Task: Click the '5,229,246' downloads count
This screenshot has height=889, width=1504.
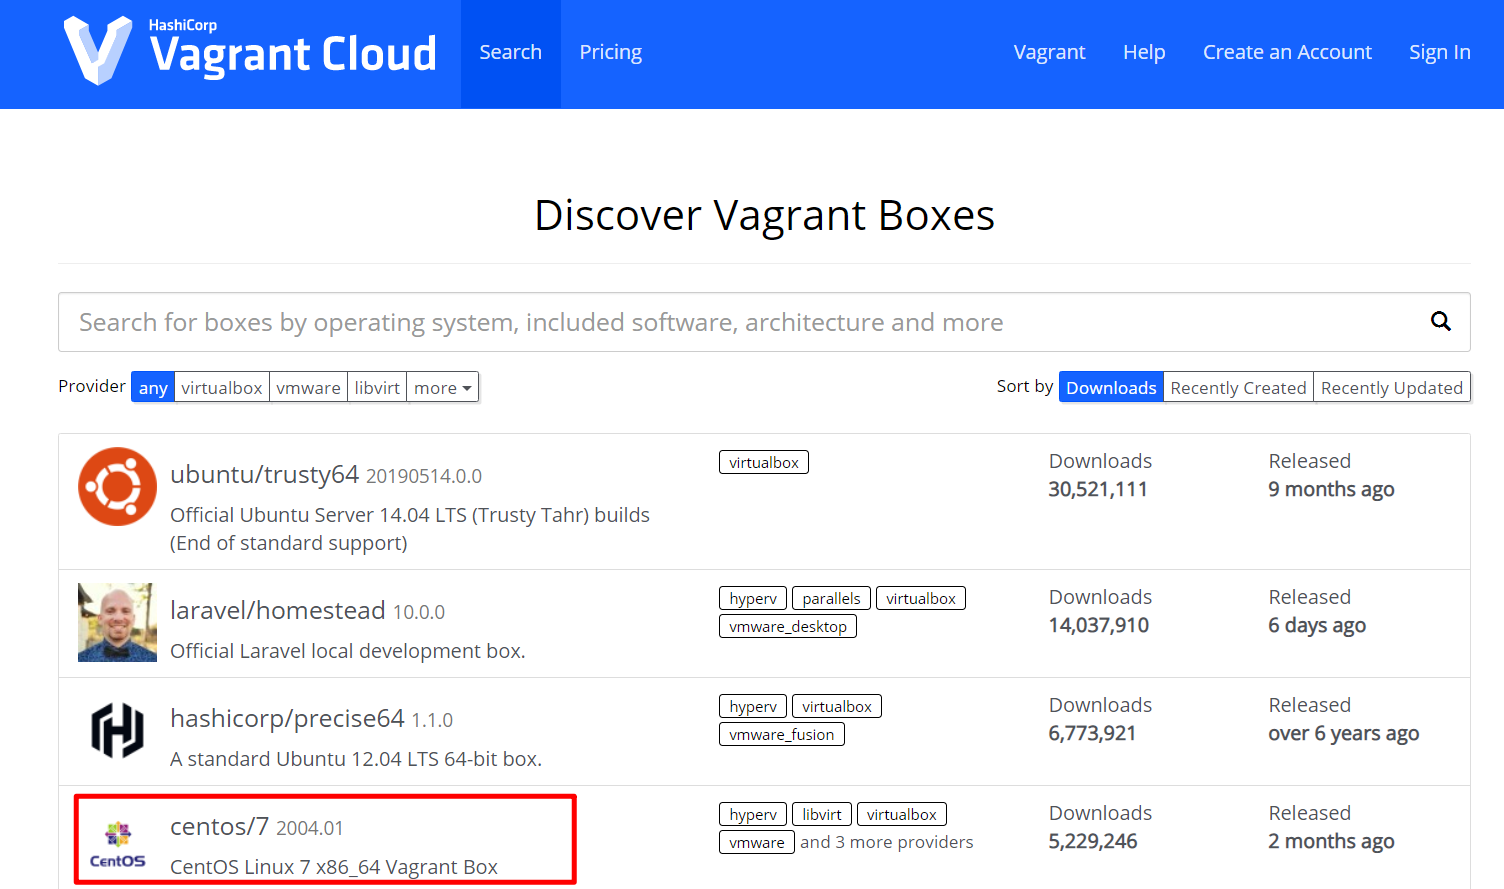Action: click(1093, 841)
